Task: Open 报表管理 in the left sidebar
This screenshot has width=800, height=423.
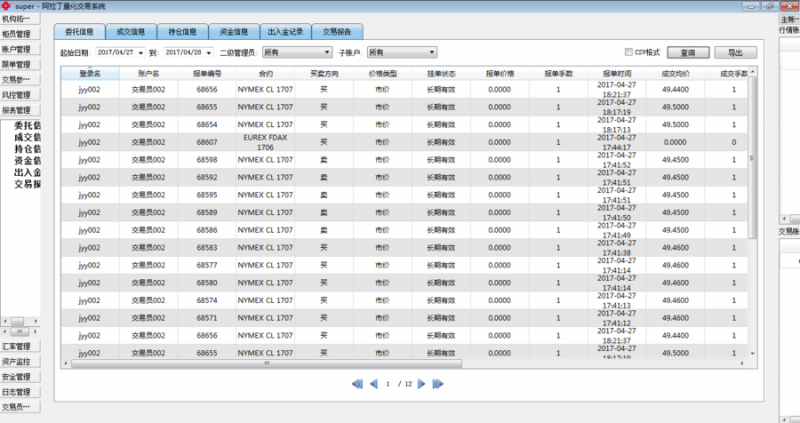Action: (20, 110)
